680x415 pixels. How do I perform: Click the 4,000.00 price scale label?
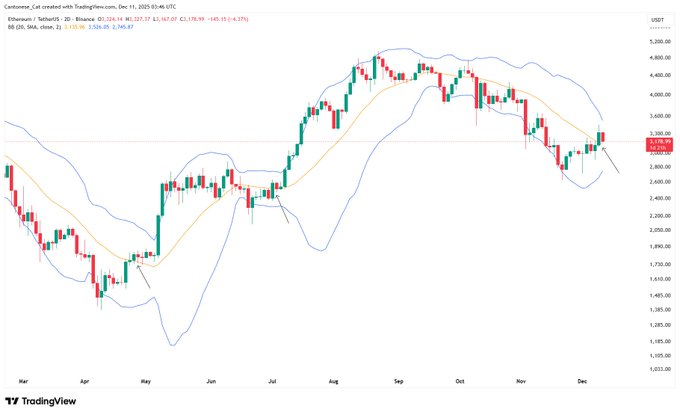[657, 96]
